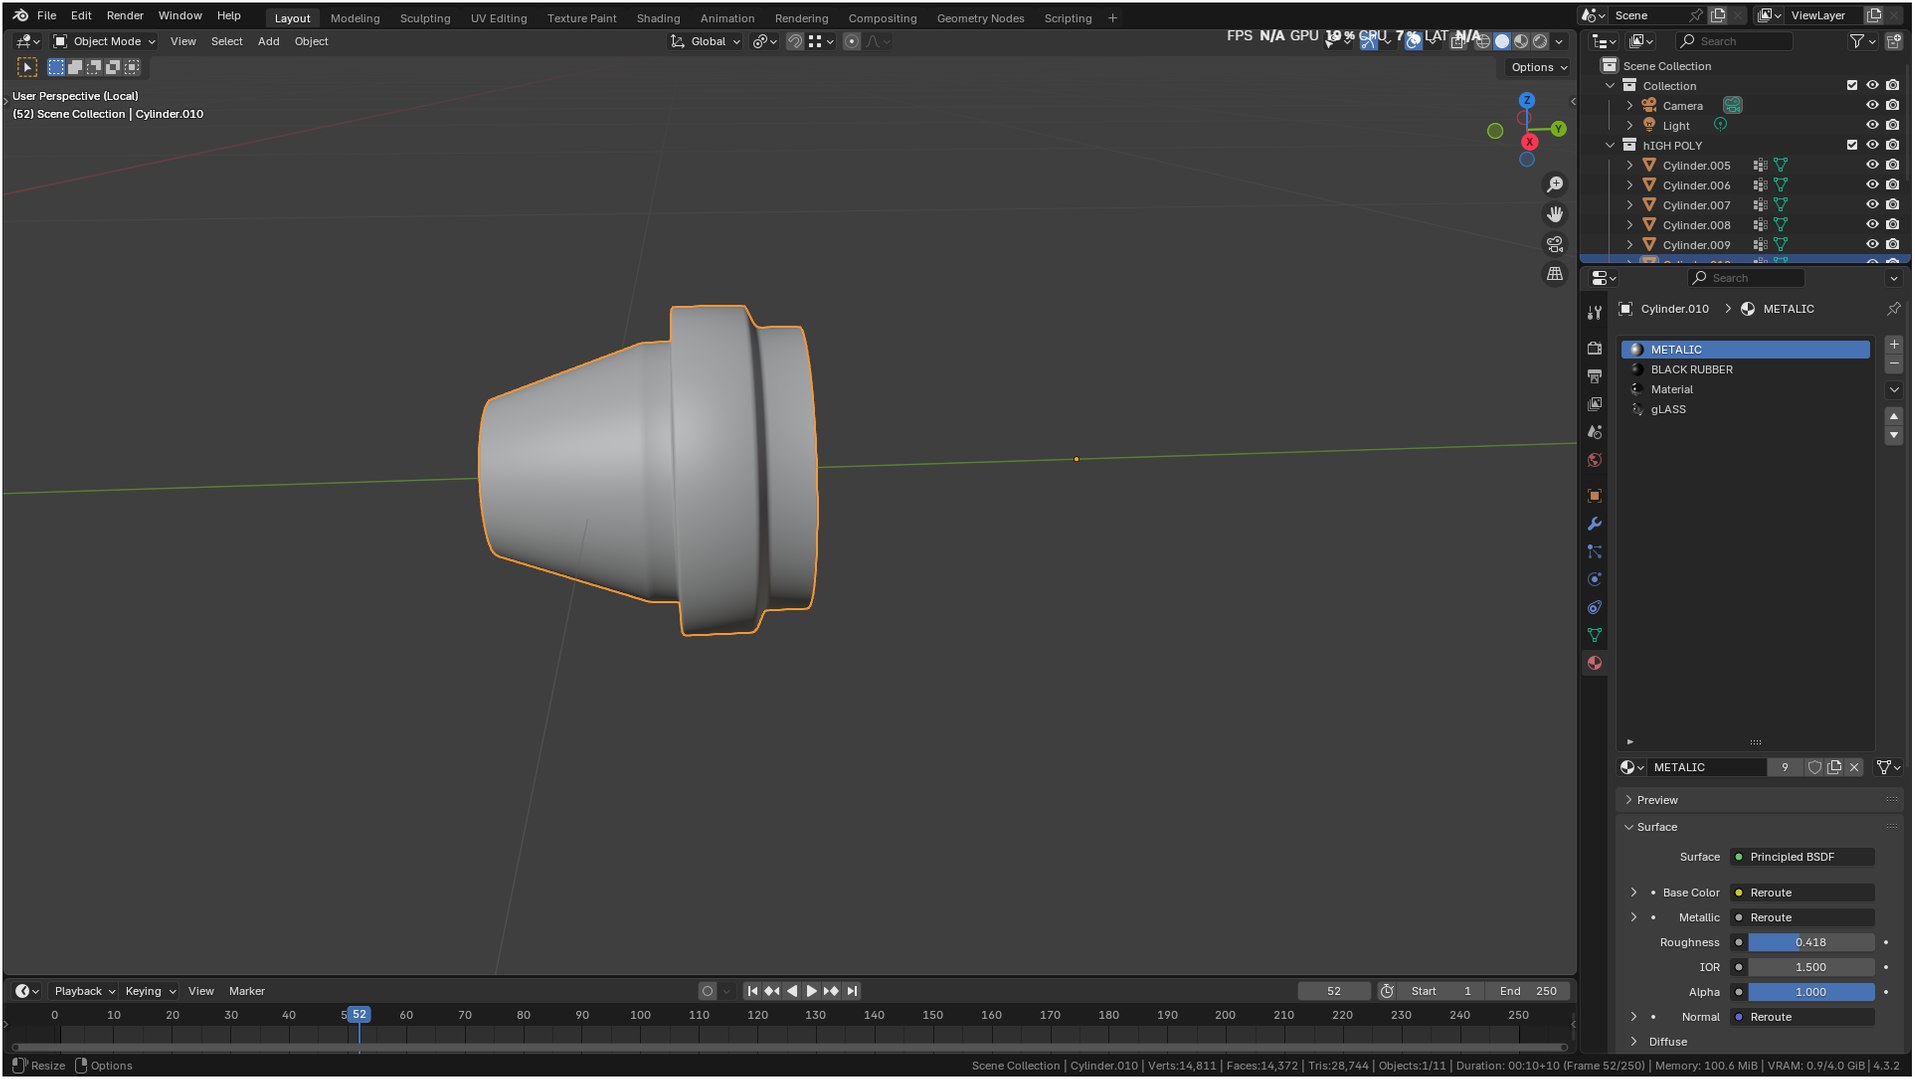Uncheck the hIGH POLY exclude checkbox
The width and height of the screenshot is (1915, 1080).
point(1851,145)
